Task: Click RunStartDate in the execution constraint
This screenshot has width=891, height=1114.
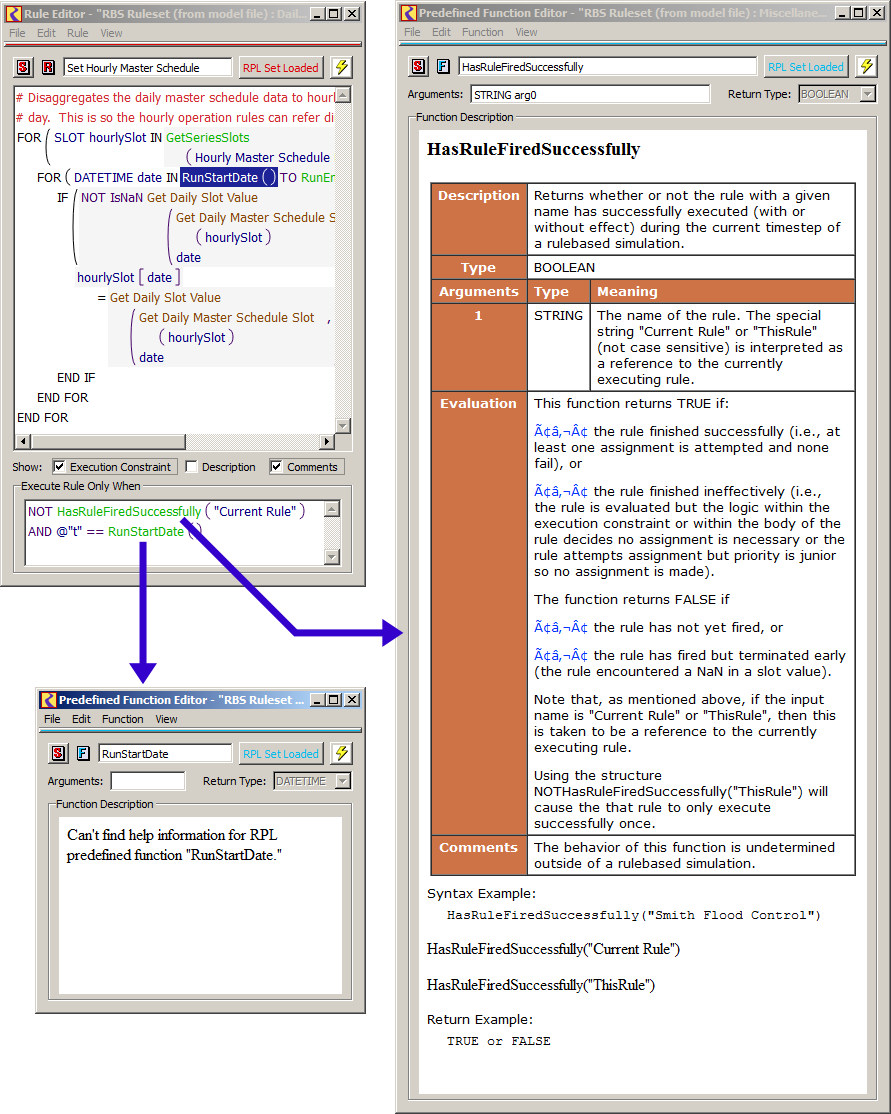Action: (x=146, y=531)
